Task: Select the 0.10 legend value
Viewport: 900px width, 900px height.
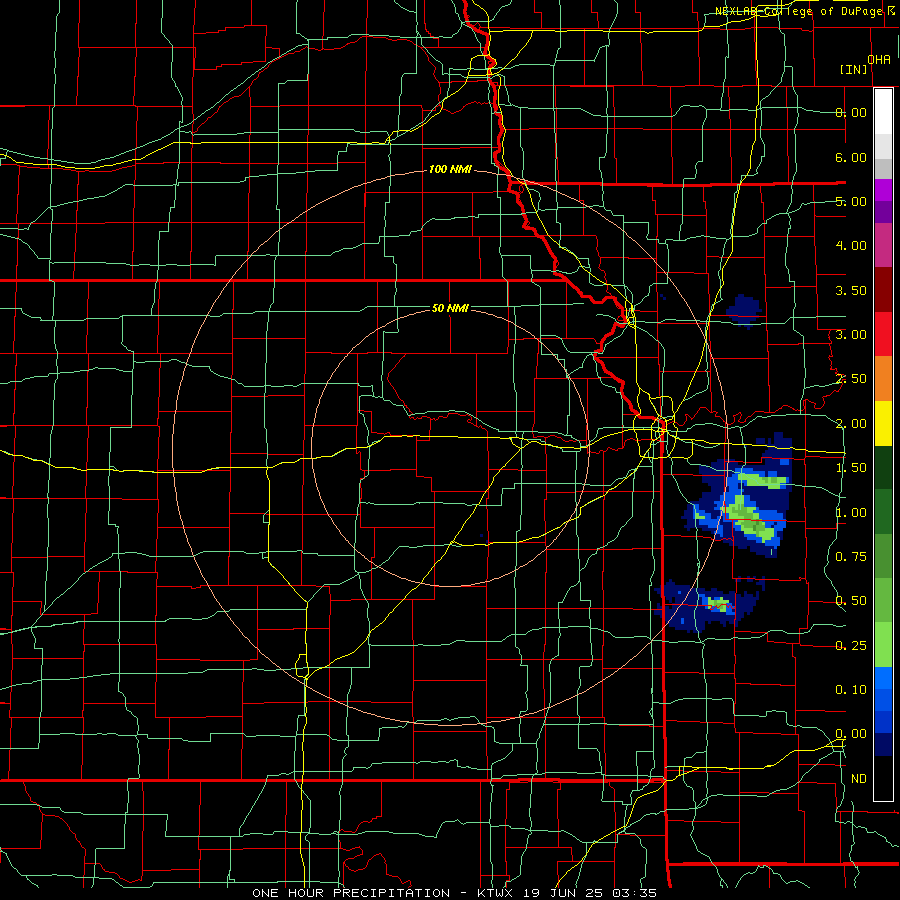Action: click(851, 690)
